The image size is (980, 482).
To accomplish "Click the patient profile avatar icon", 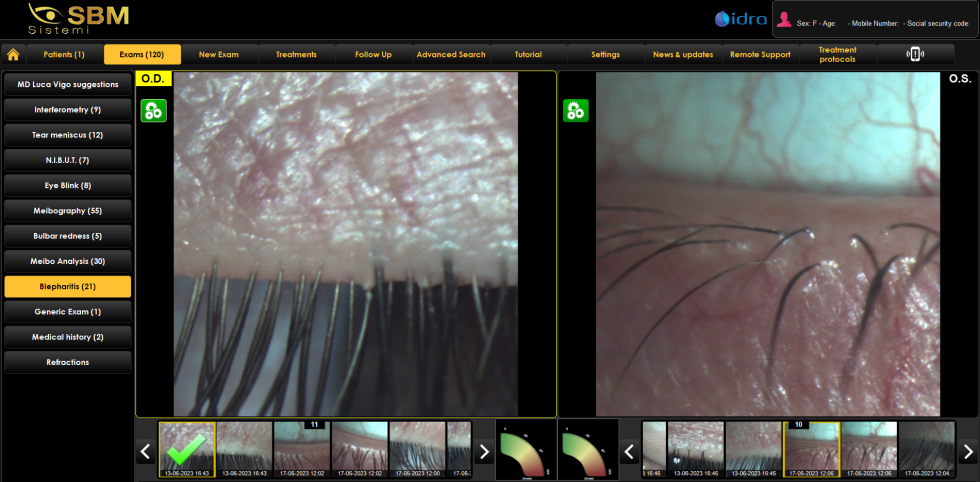I will coord(785,20).
